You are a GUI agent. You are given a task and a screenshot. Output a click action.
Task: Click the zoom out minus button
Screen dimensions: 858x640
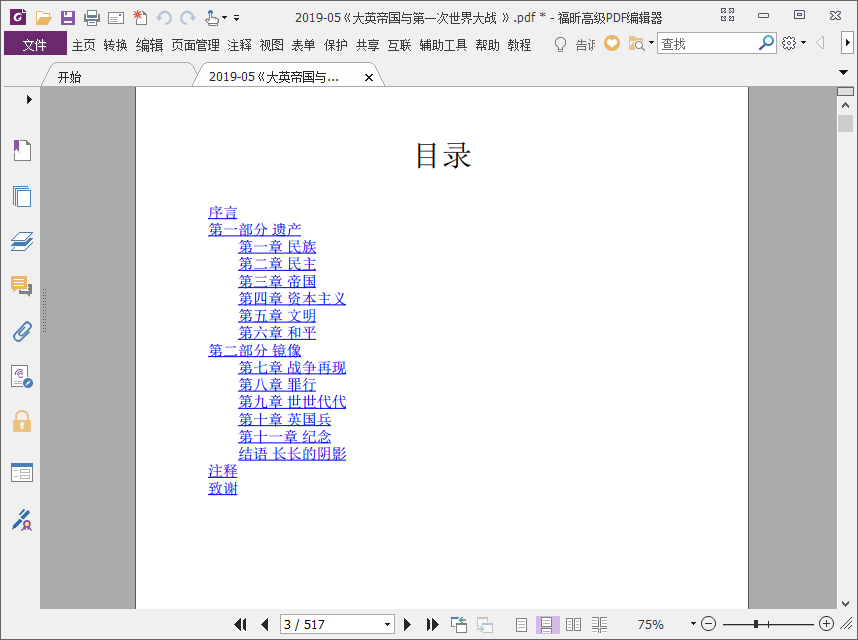tap(708, 624)
